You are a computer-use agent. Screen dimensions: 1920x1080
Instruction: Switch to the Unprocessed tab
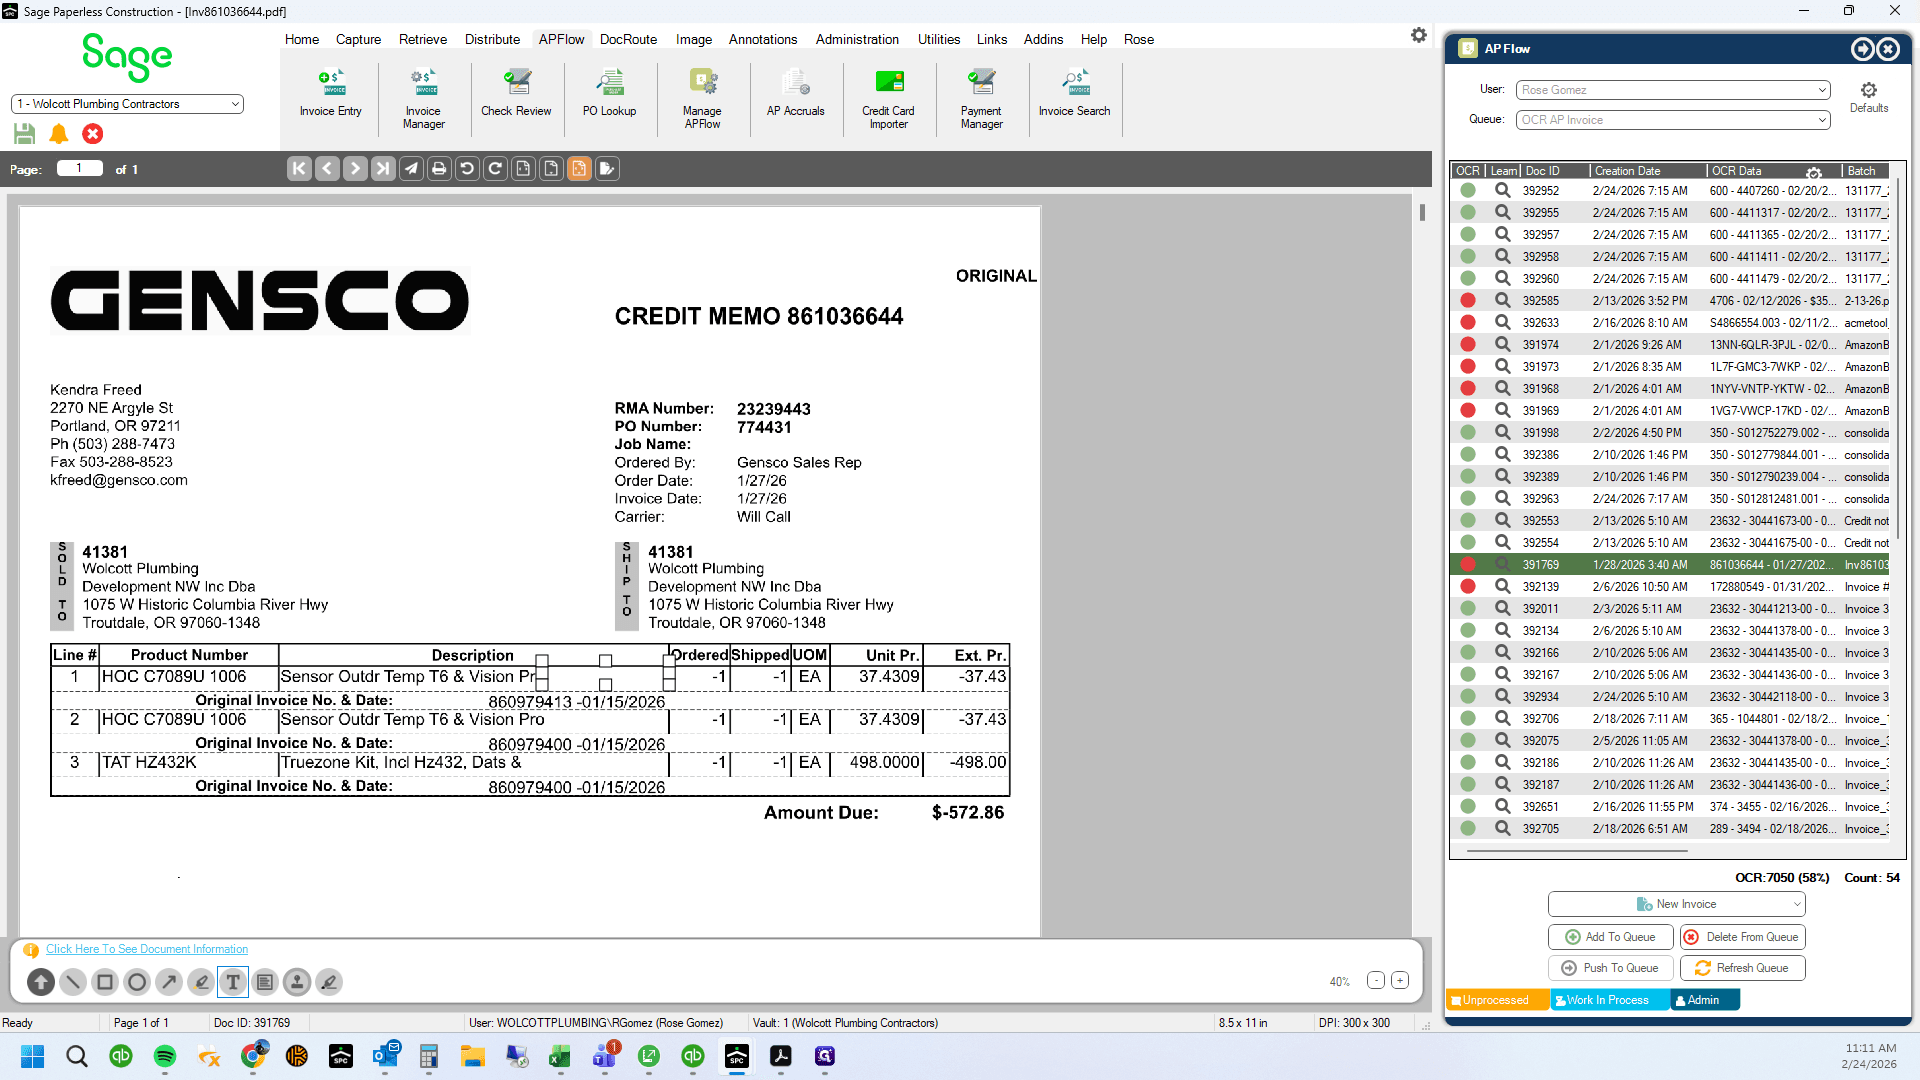[1497, 1000]
